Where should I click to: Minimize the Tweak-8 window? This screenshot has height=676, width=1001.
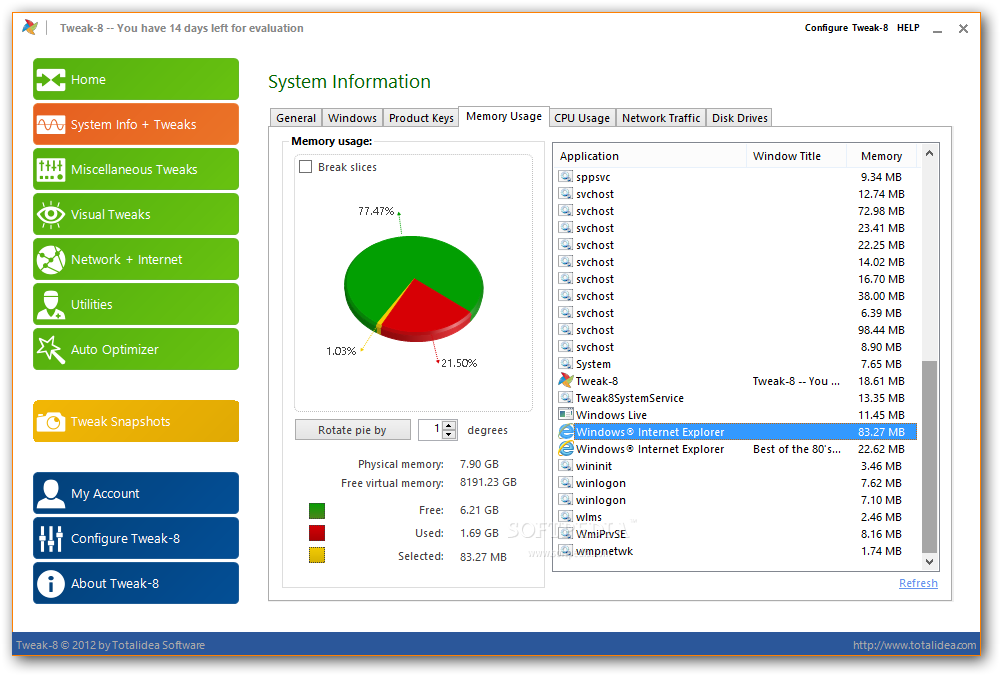click(937, 29)
